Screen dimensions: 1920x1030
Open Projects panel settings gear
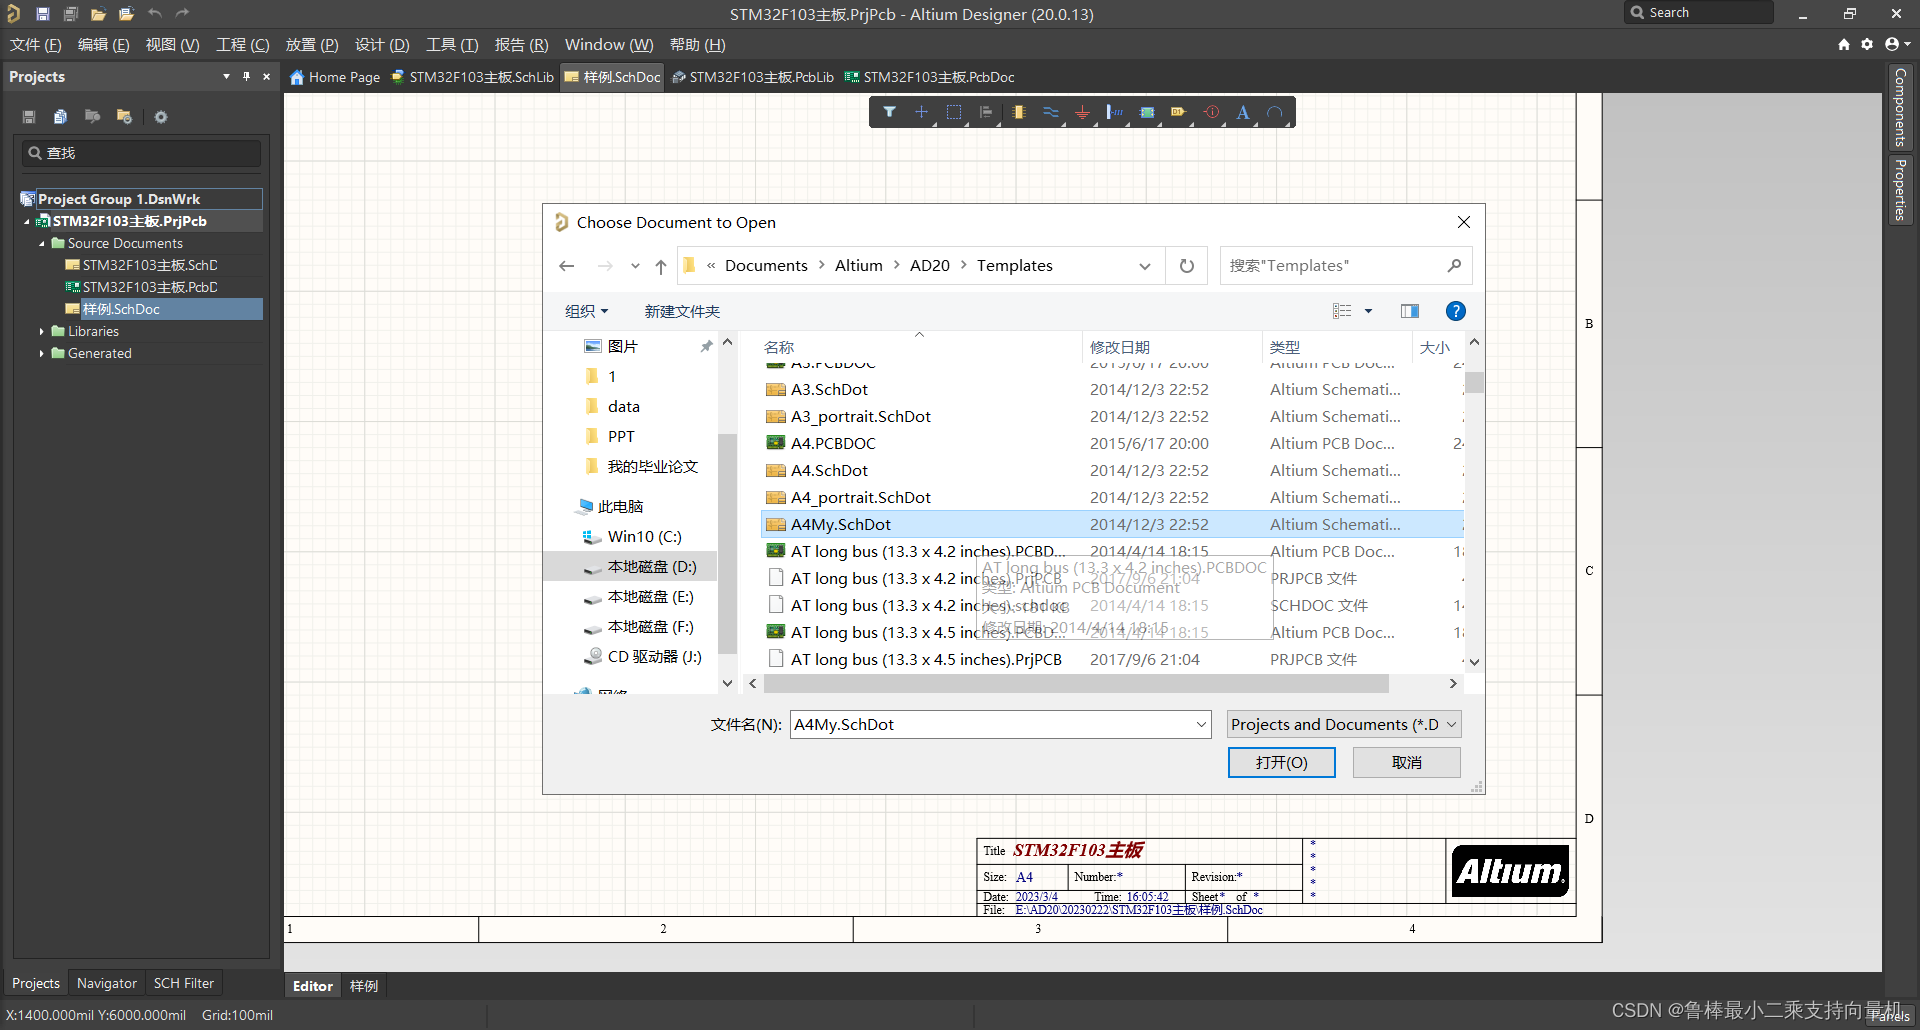click(161, 117)
